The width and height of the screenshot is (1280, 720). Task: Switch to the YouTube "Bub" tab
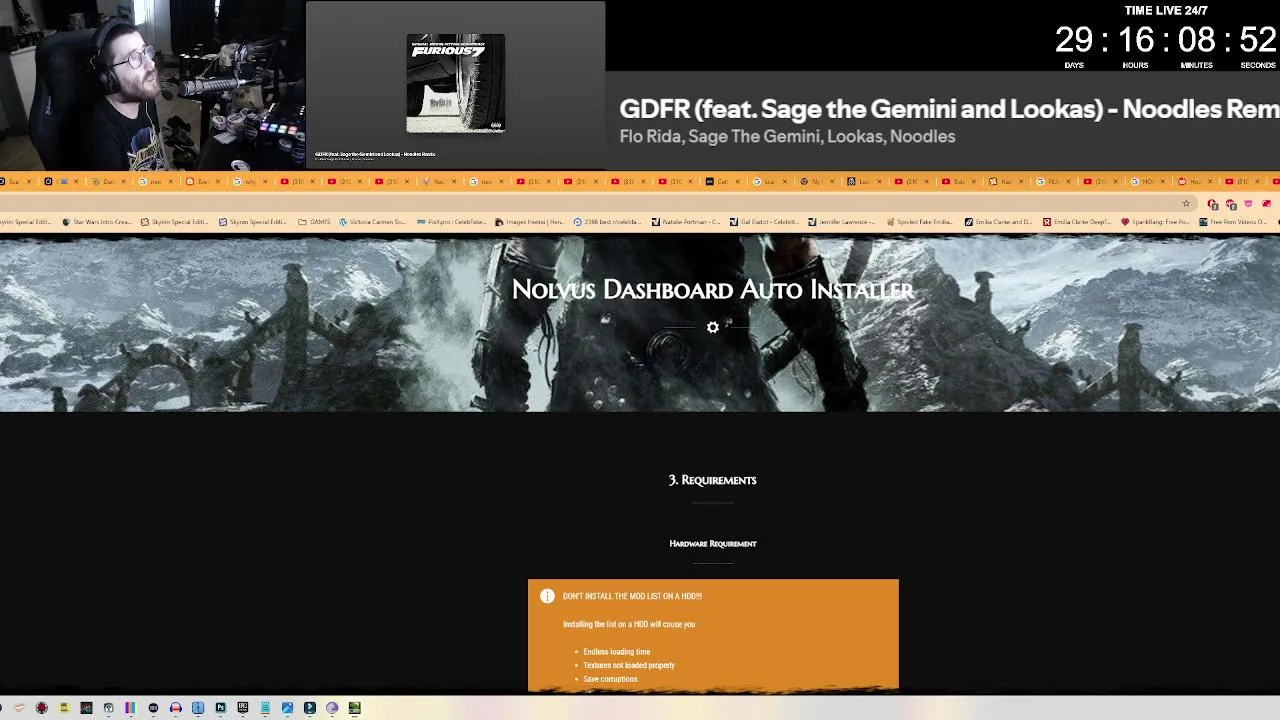(958, 182)
